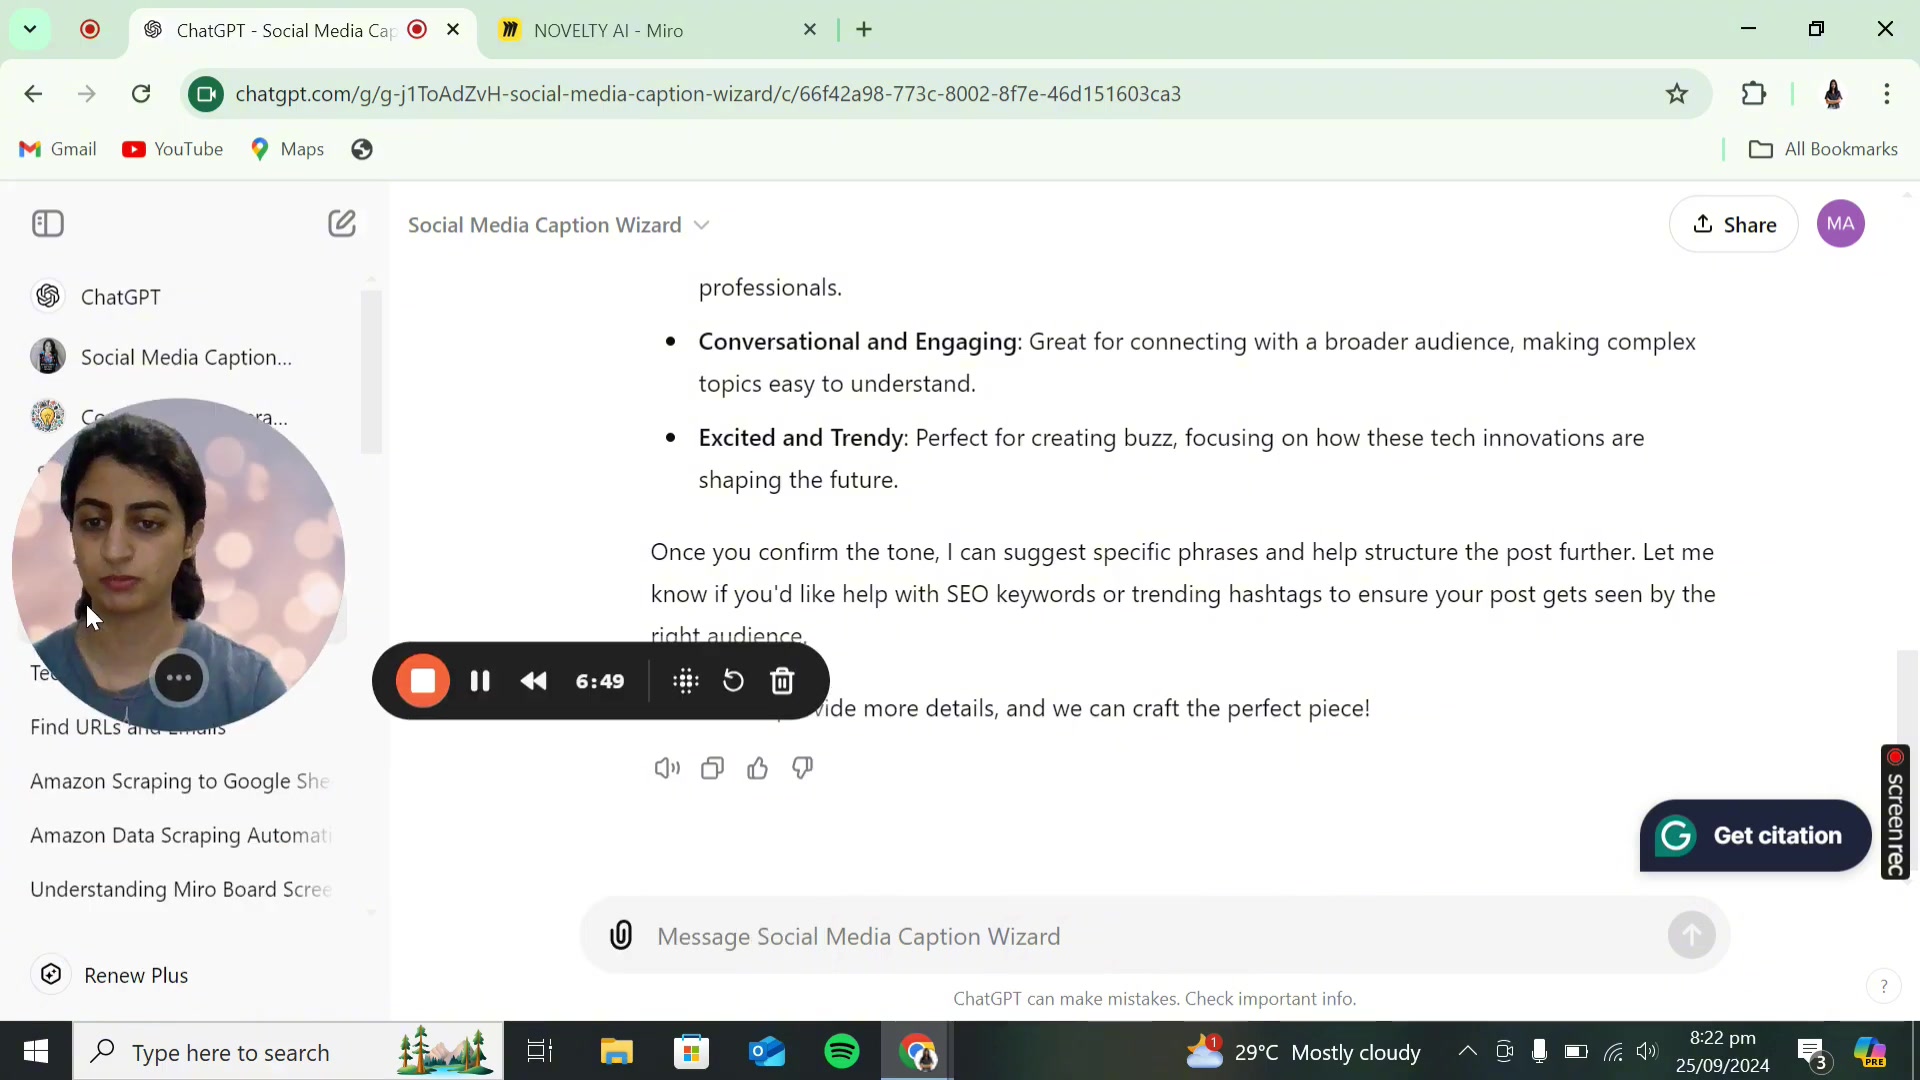
Task: Open a new browser tab
Action: pos(864,30)
